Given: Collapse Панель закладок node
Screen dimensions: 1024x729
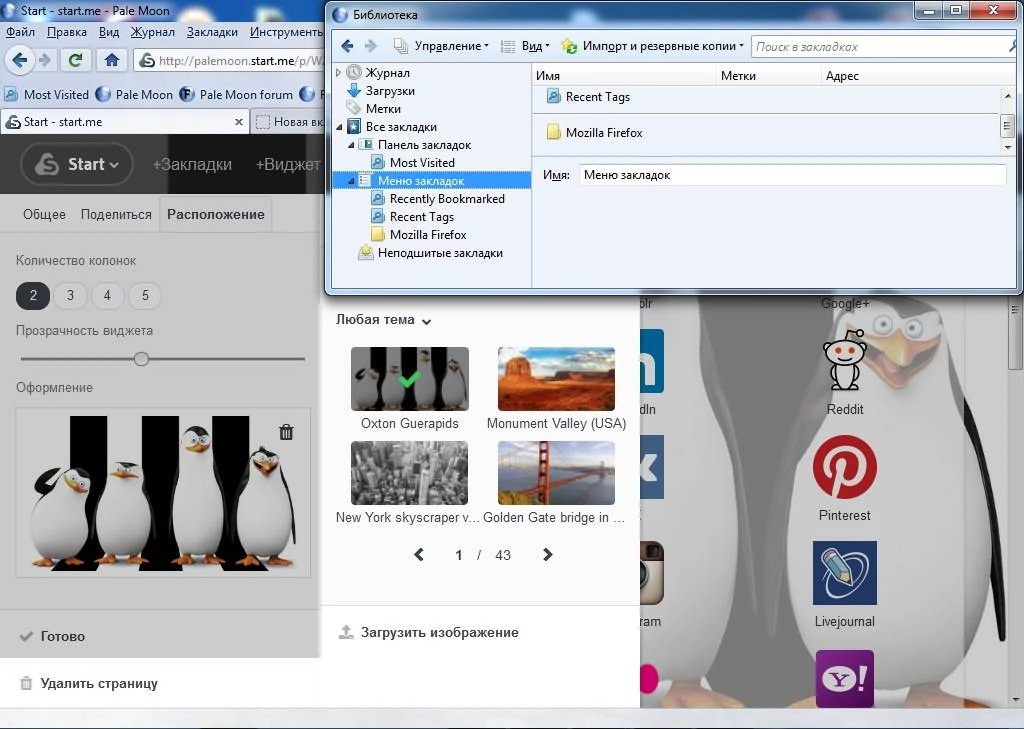Looking at the screenshot, I should pyautogui.click(x=351, y=145).
